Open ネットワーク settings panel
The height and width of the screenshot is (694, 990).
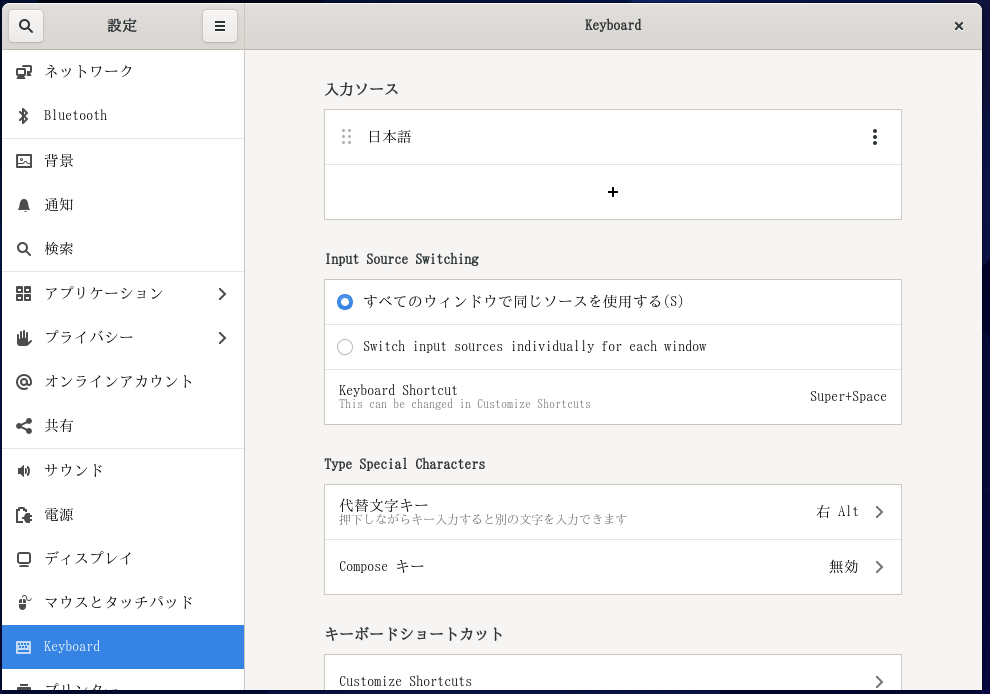tap(123, 71)
